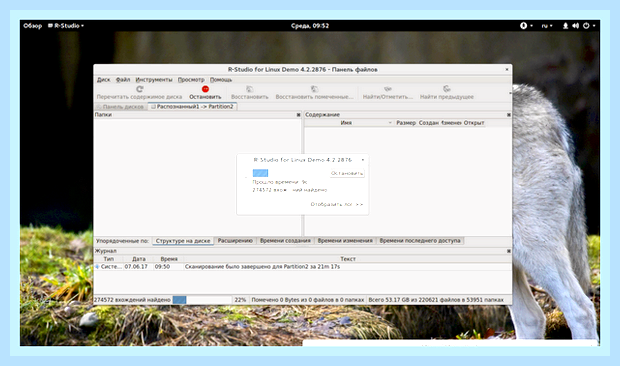
Task: Click the Текст column header in Журнал
Action: (x=348, y=259)
